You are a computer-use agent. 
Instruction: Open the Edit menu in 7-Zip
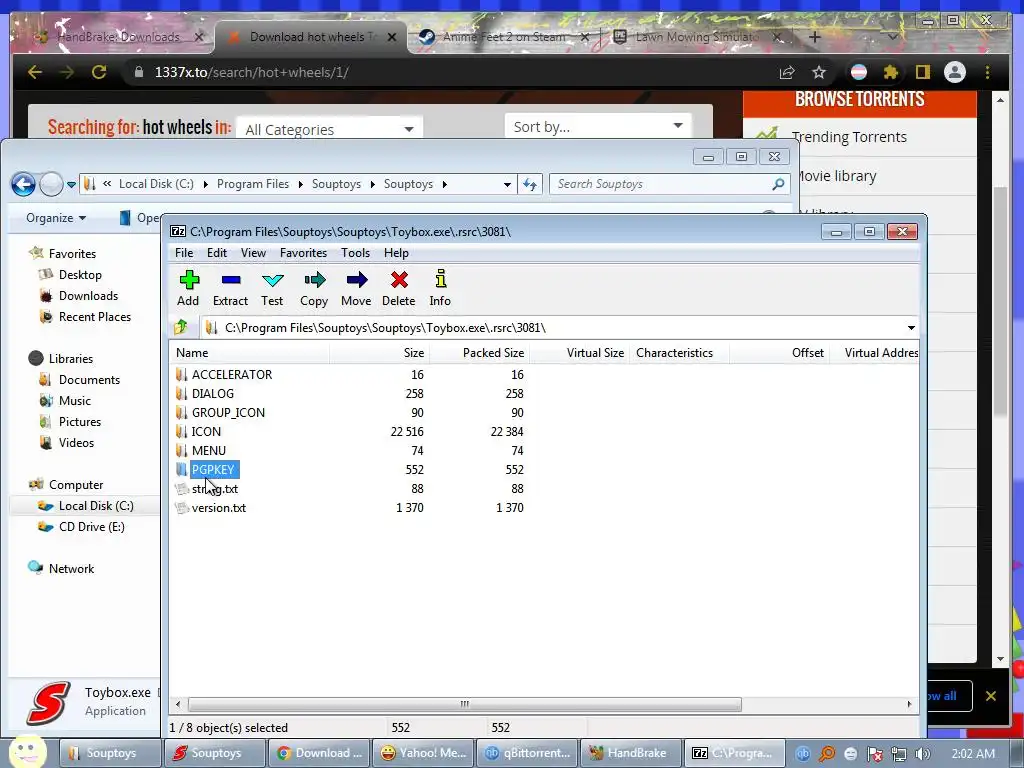tap(217, 253)
